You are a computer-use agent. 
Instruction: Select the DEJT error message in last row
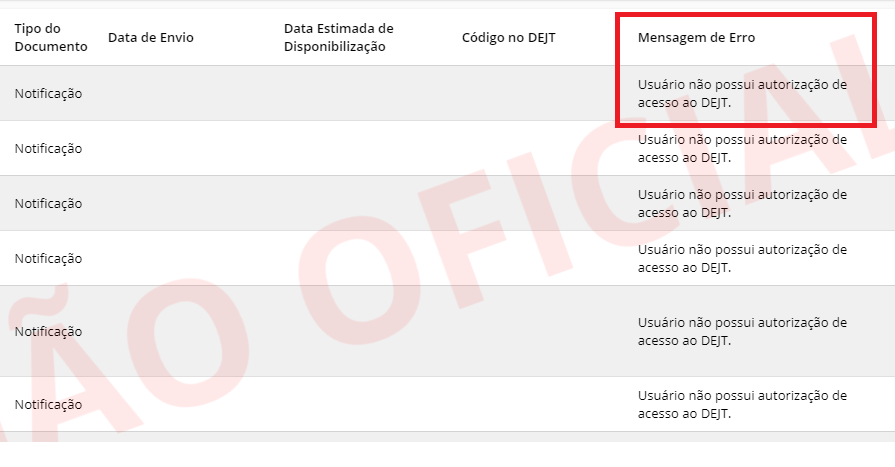(x=742, y=405)
